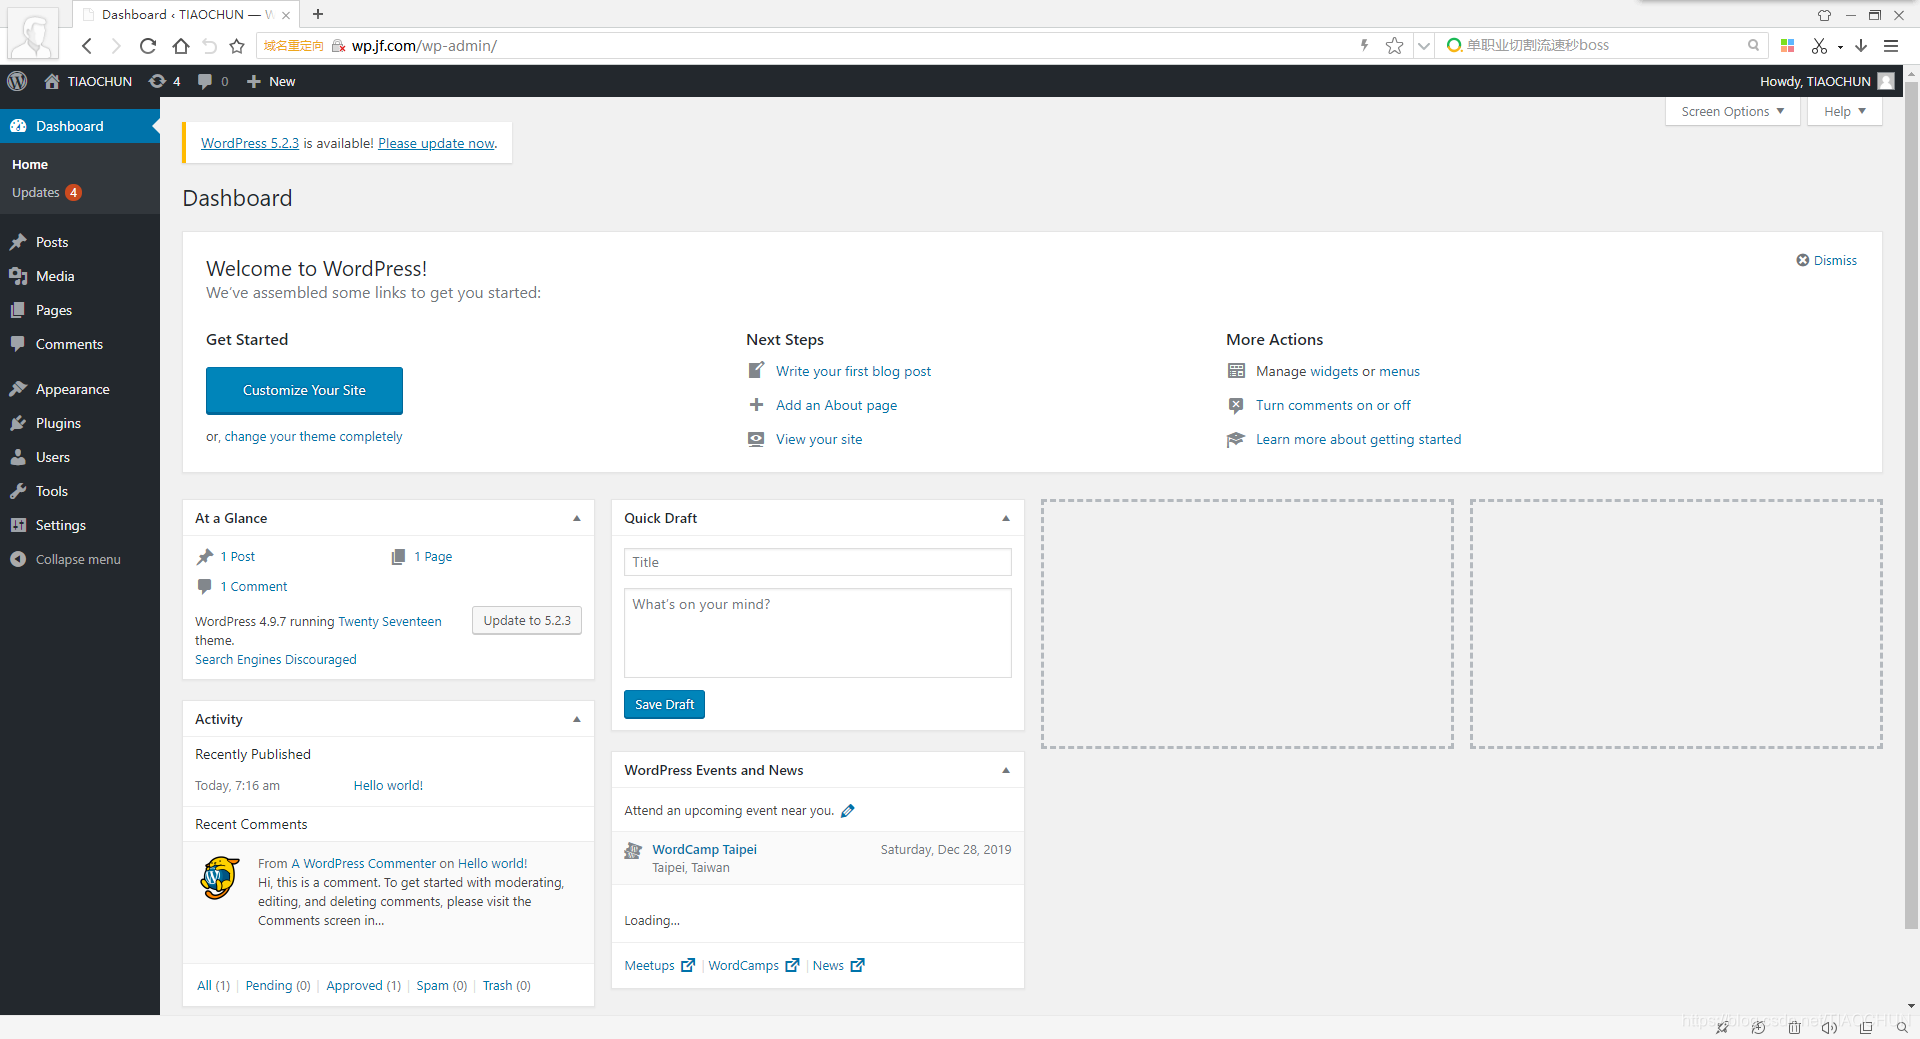Collapse the At a Glance widget
The image size is (1920, 1039).
[x=577, y=518]
